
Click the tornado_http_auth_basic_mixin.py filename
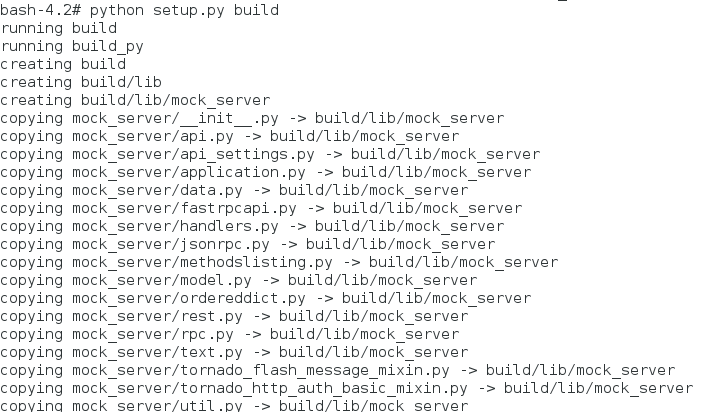[x=325, y=388]
